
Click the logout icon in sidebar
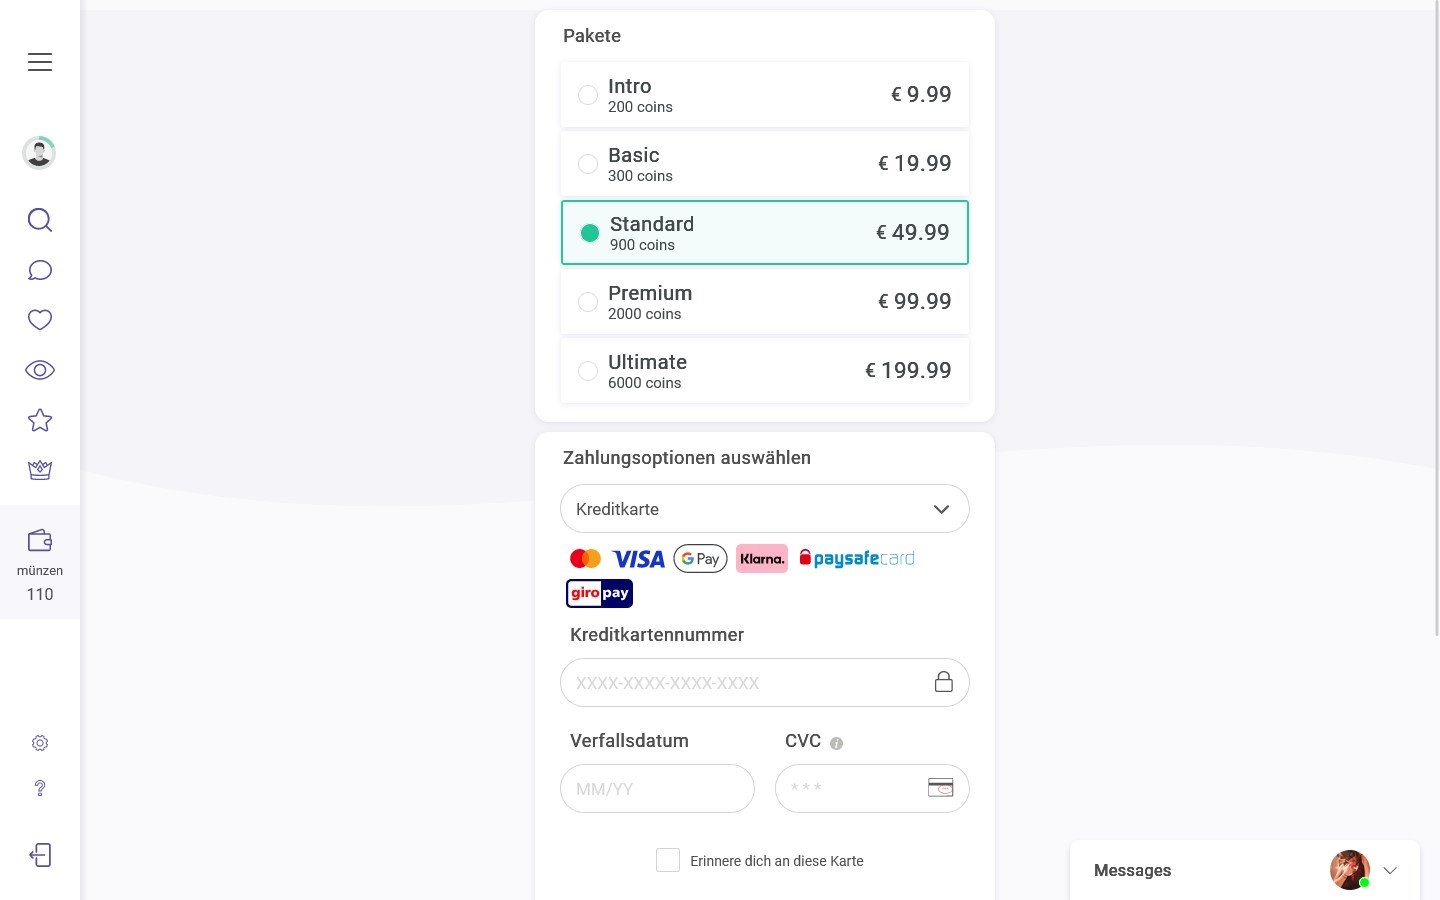(40, 855)
